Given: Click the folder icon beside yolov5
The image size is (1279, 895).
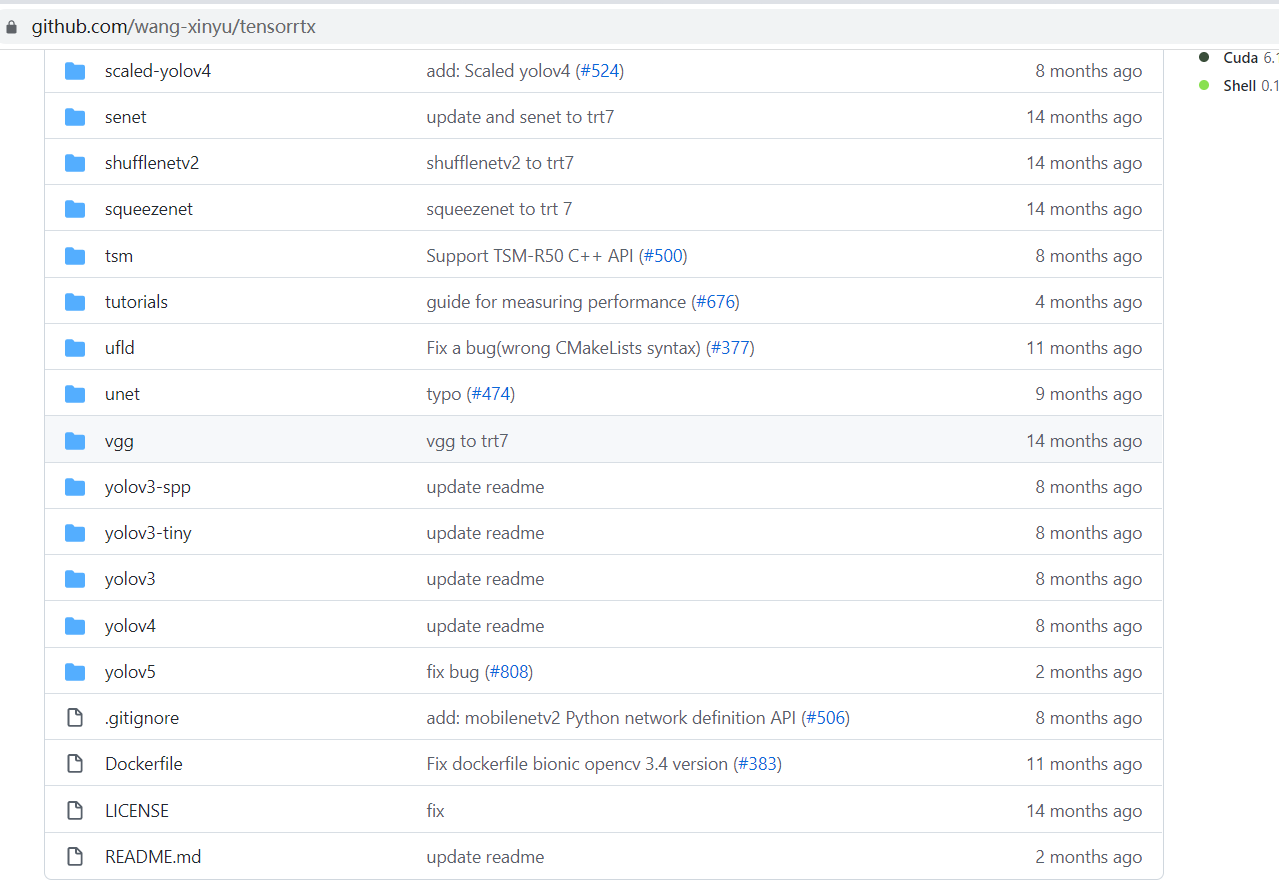Looking at the screenshot, I should [75, 672].
